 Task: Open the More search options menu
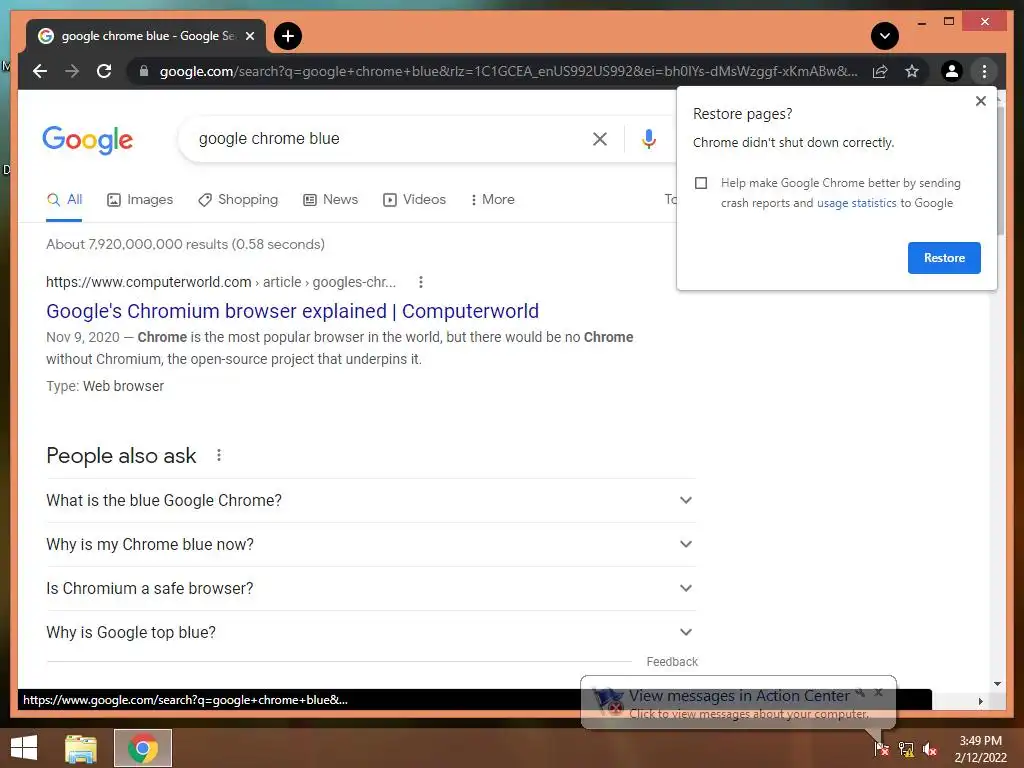(x=492, y=200)
